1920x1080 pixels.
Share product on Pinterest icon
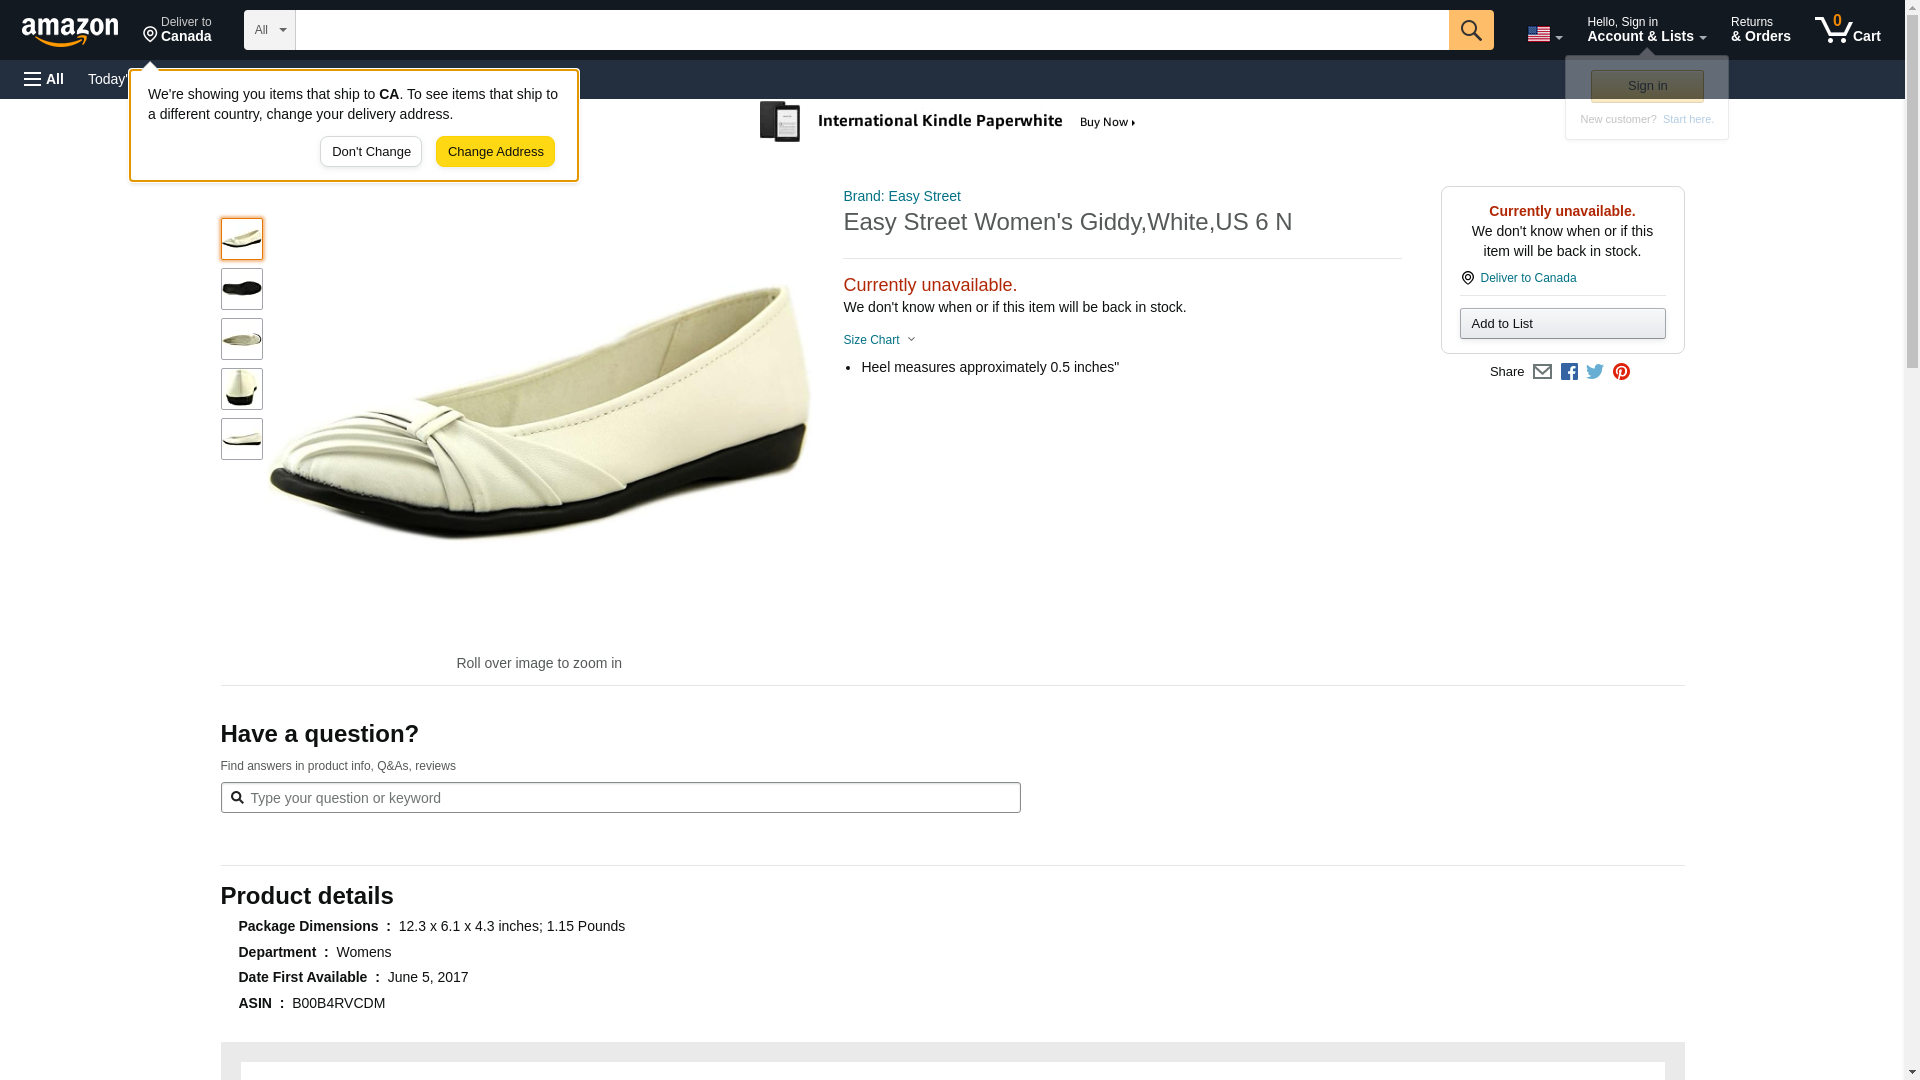tap(1621, 372)
